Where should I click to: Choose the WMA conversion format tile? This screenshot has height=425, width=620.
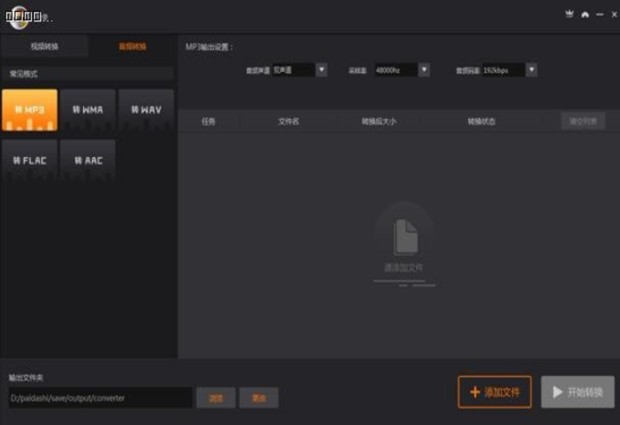click(x=87, y=110)
